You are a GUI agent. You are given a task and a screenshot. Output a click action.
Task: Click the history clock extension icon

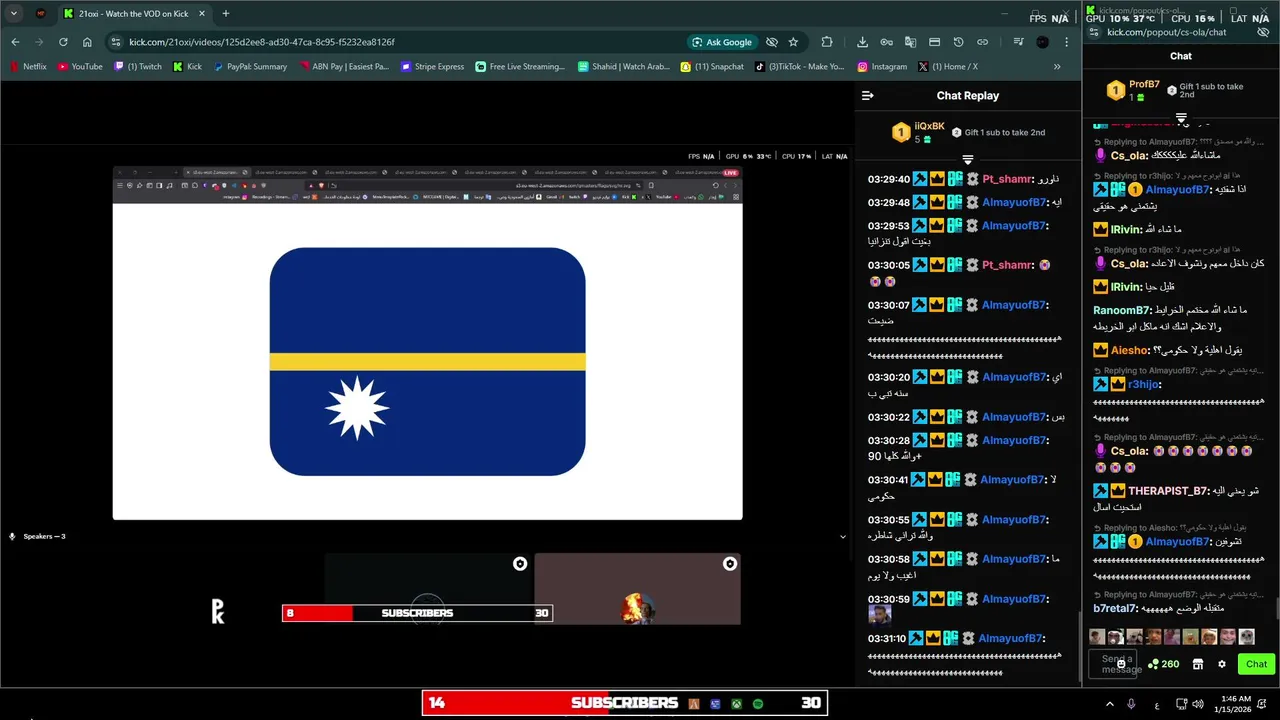pyautogui.click(x=958, y=42)
